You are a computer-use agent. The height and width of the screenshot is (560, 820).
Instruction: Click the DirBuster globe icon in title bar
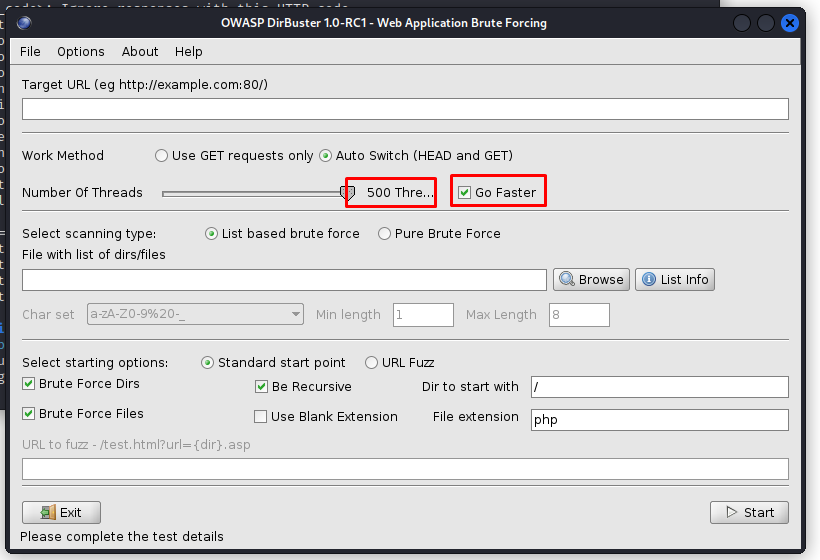point(24,23)
